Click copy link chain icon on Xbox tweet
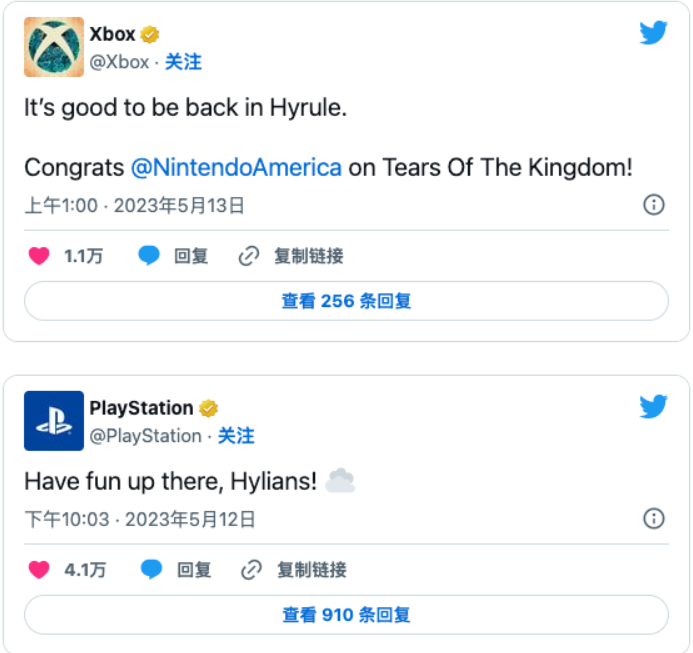 249,256
